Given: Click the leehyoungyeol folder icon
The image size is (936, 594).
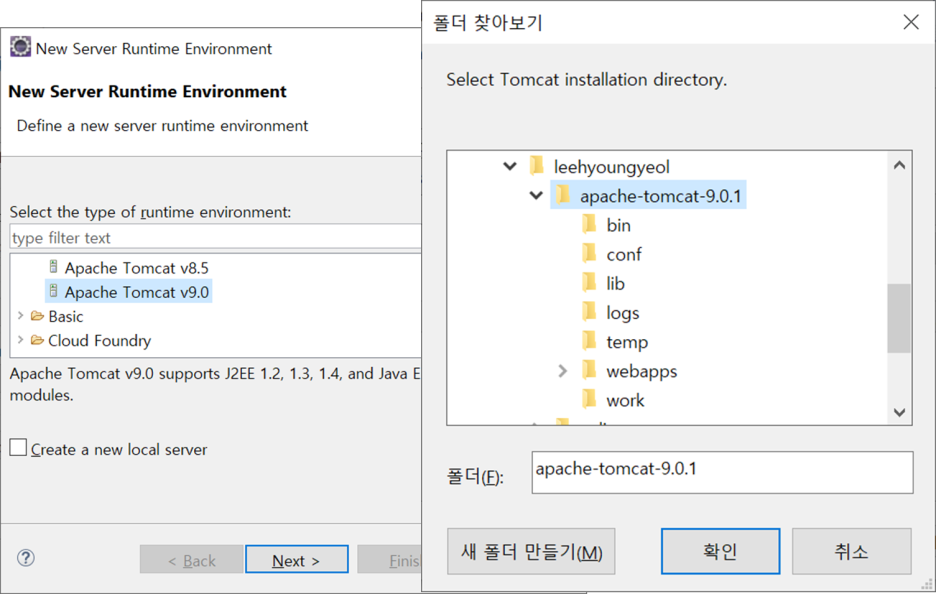Looking at the screenshot, I should tap(537, 165).
